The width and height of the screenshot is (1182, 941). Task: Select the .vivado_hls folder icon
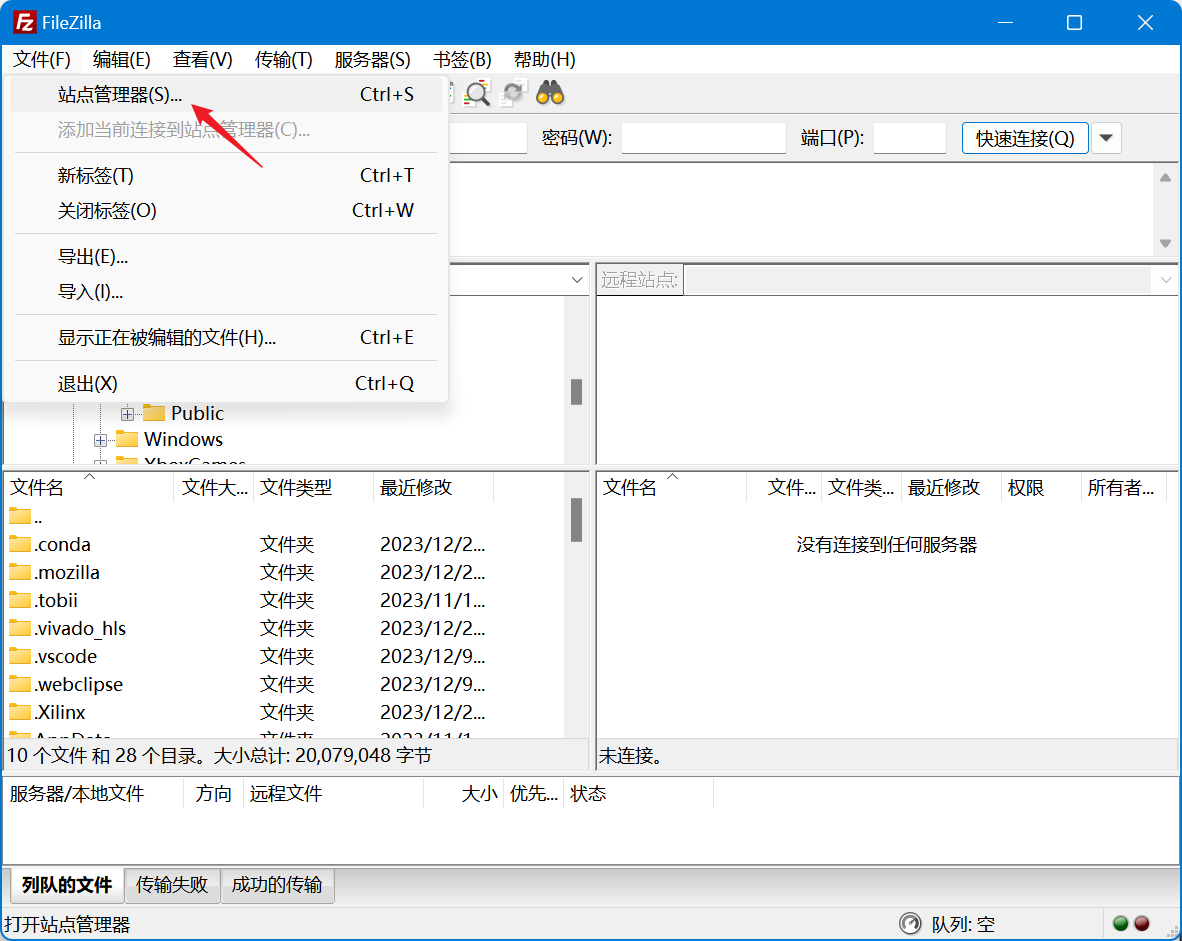[x=20, y=627]
